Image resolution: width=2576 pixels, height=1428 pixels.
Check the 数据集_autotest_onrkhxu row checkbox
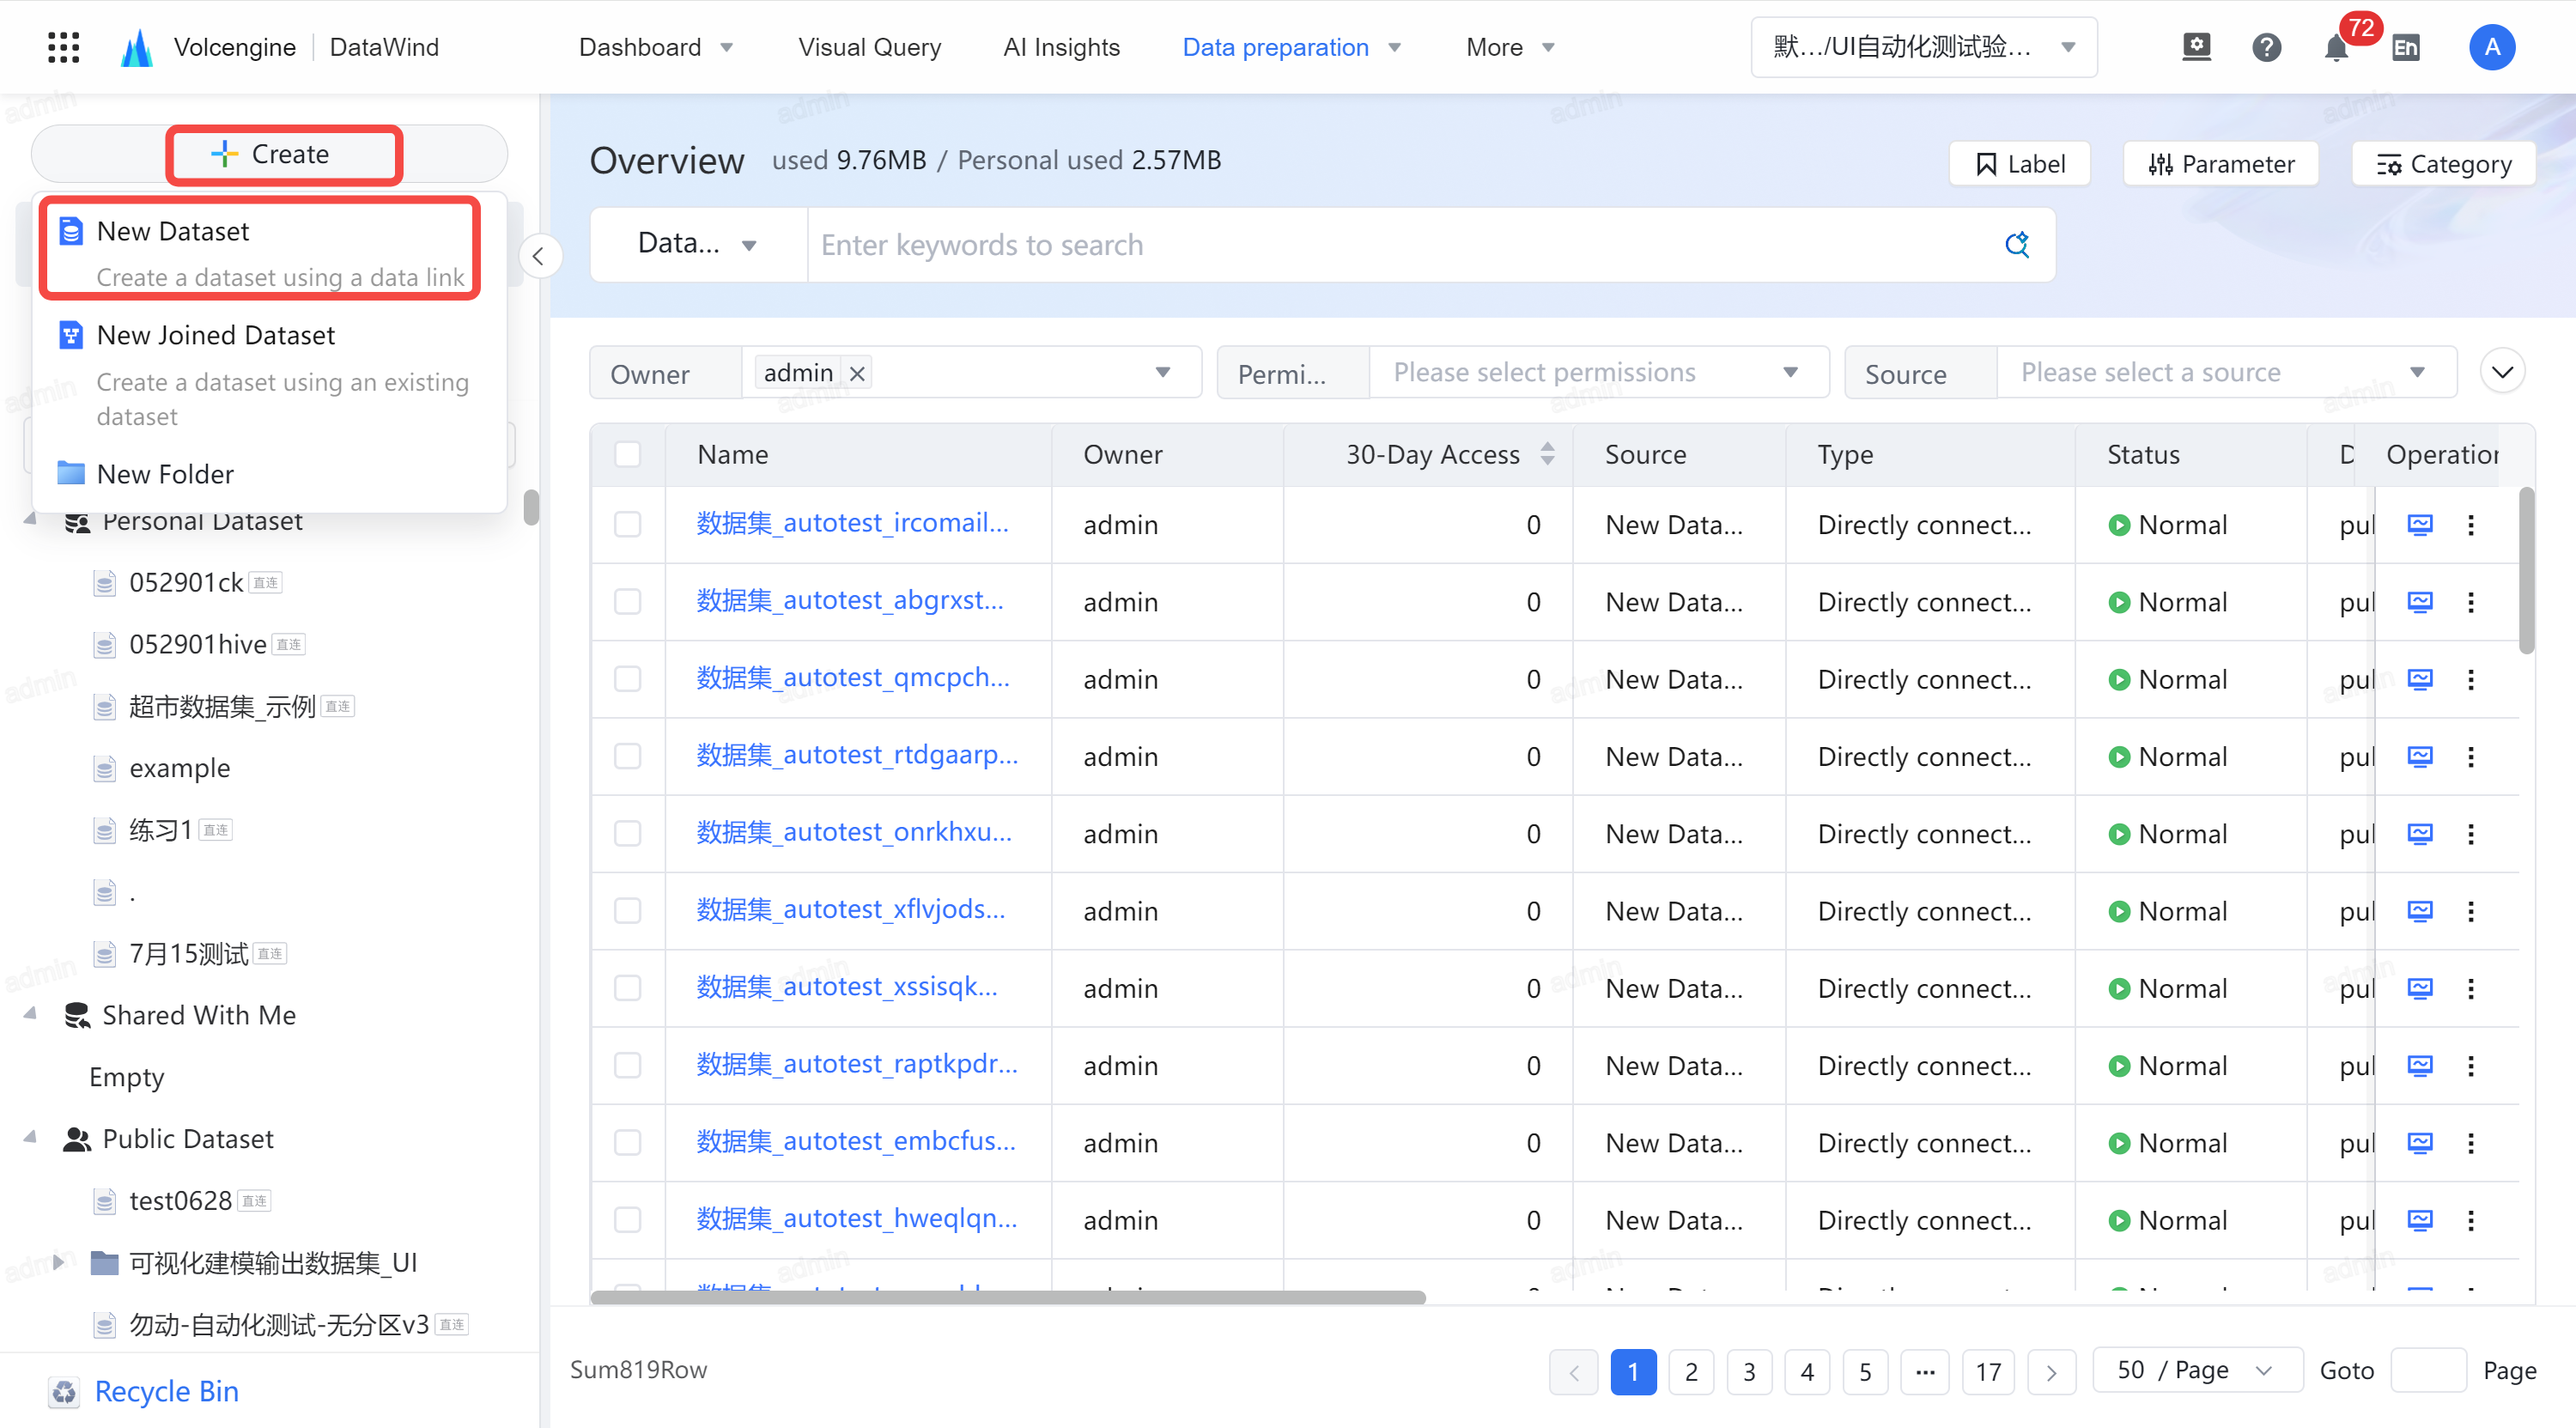627,834
